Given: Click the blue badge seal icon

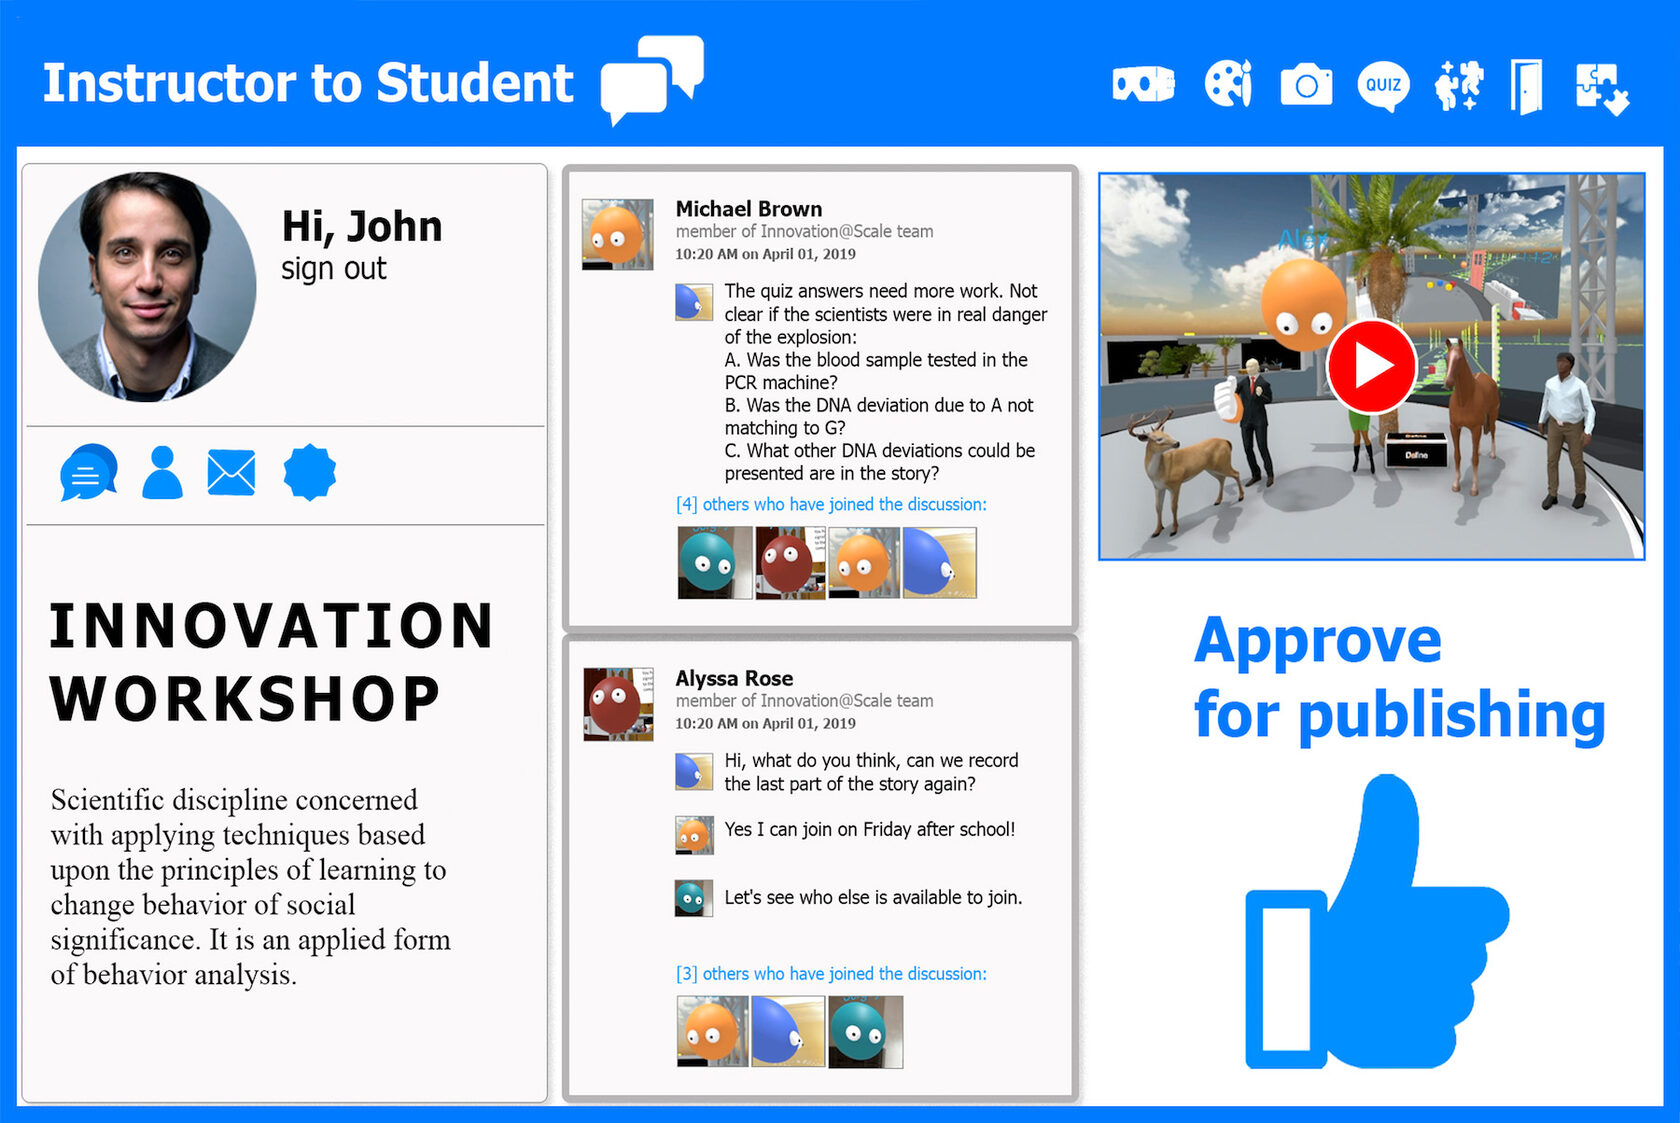Looking at the screenshot, I should (x=309, y=472).
